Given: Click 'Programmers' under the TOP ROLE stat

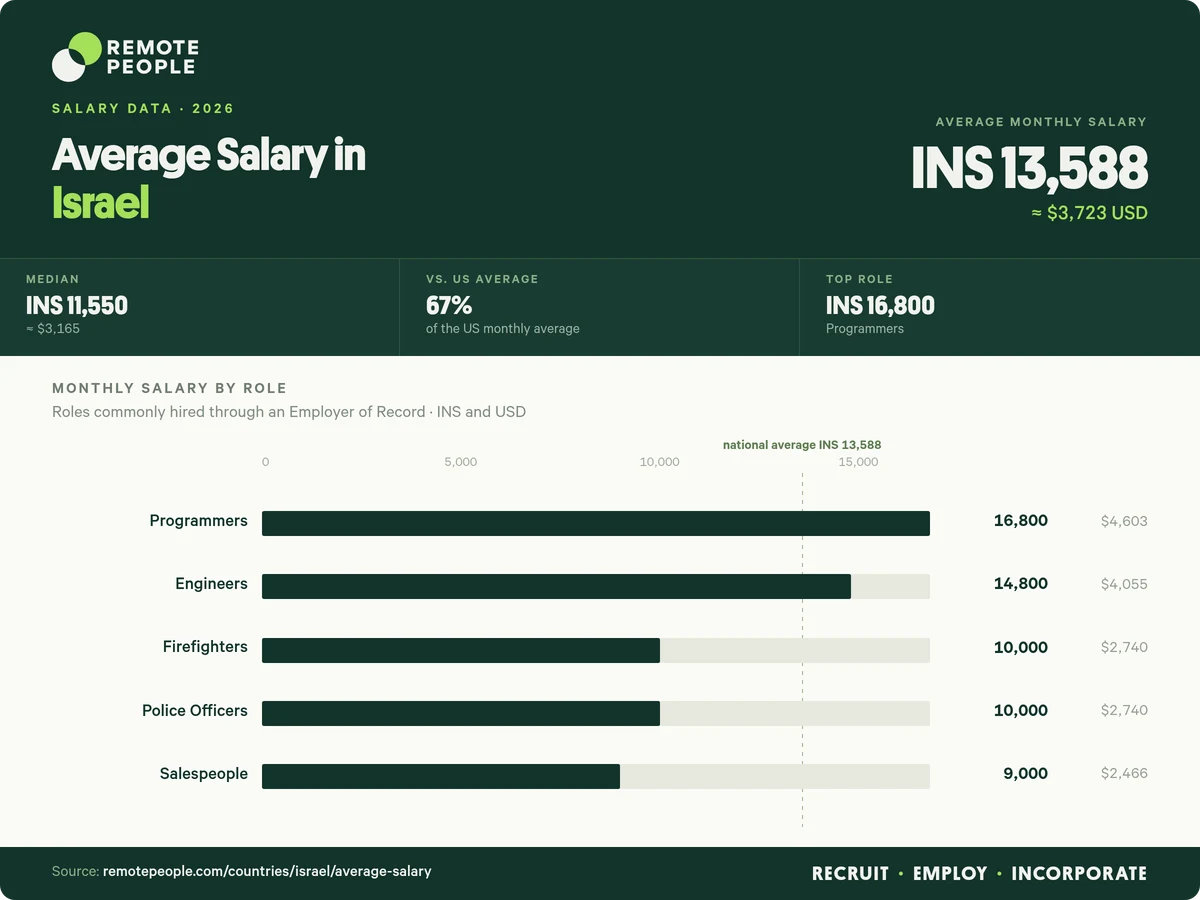Looking at the screenshot, I should tap(865, 328).
